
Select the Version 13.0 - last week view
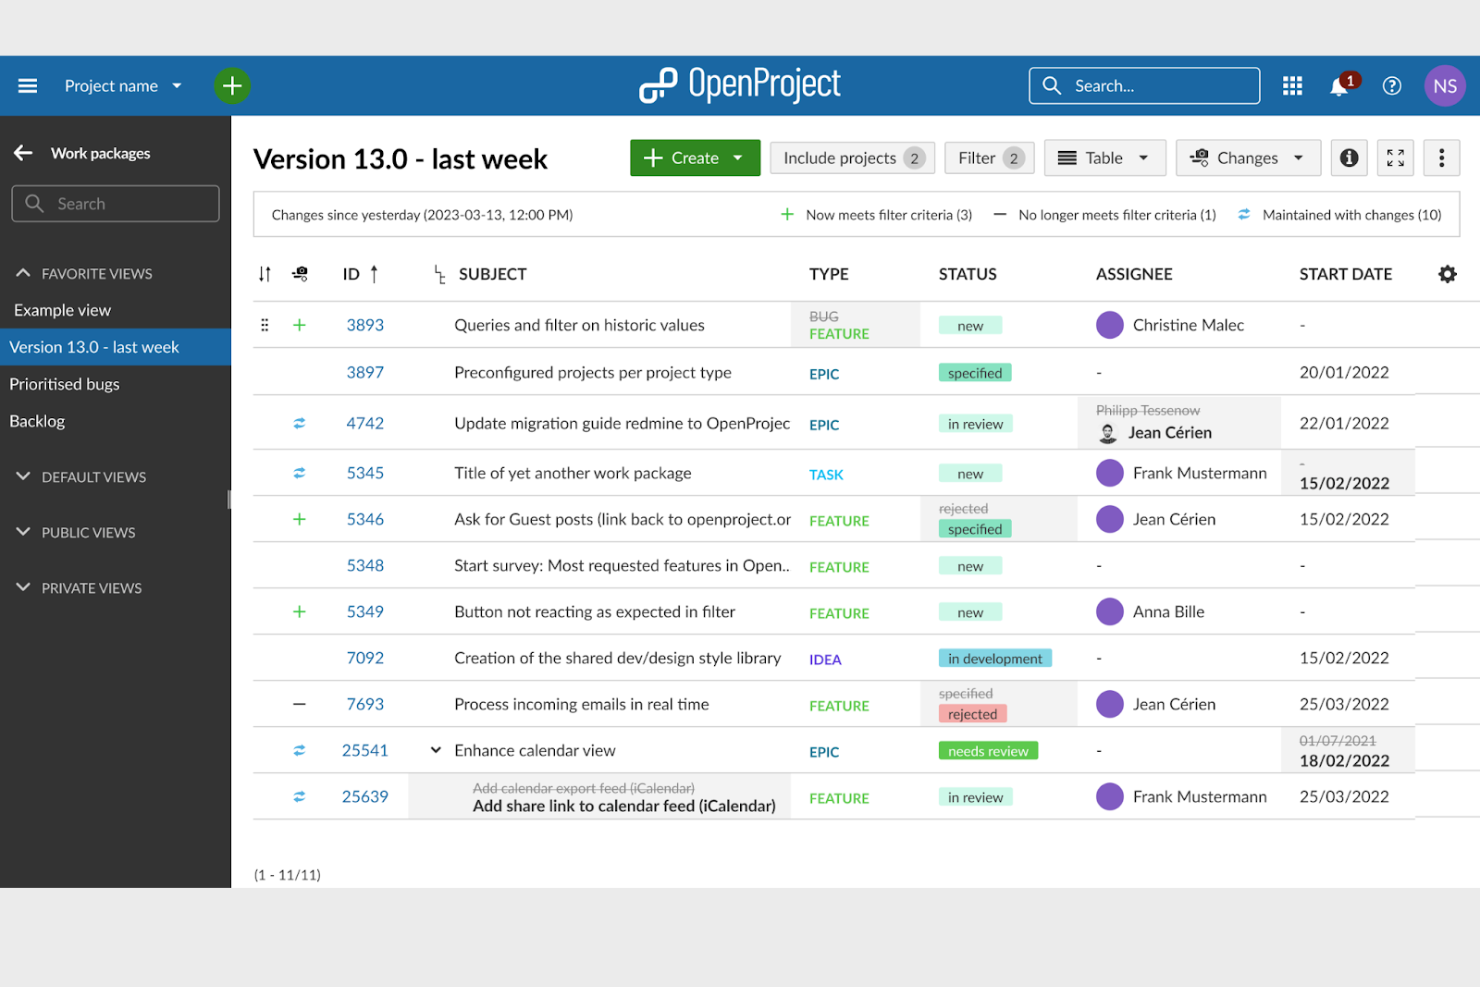pos(115,347)
